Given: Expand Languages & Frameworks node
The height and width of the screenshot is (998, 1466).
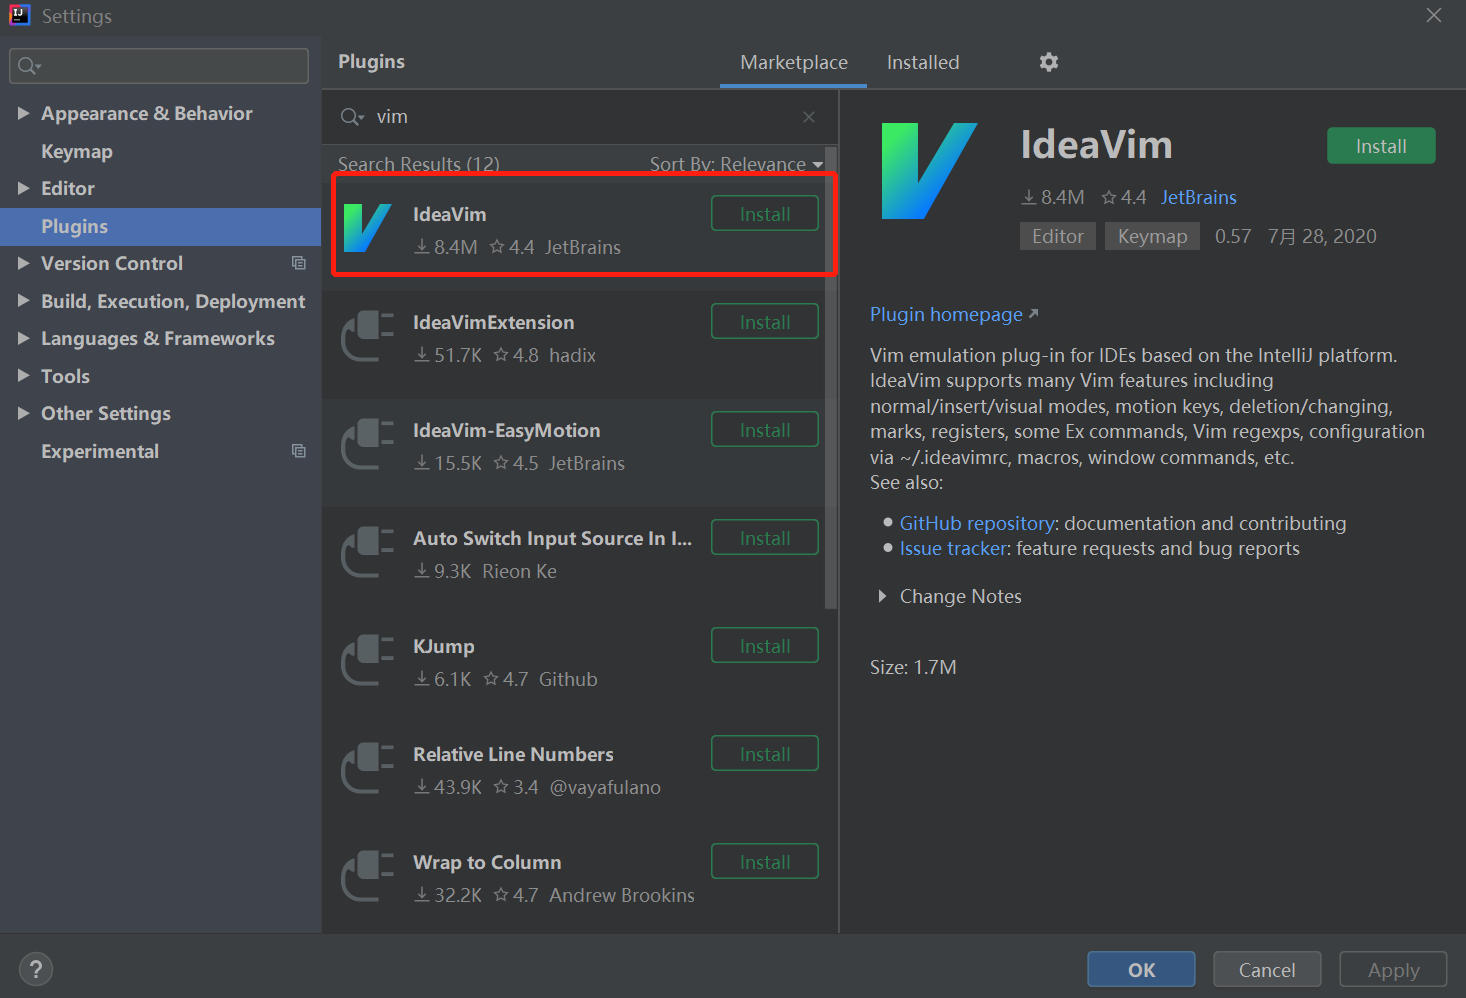Looking at the screenshot, I should (x=23, y=338).
